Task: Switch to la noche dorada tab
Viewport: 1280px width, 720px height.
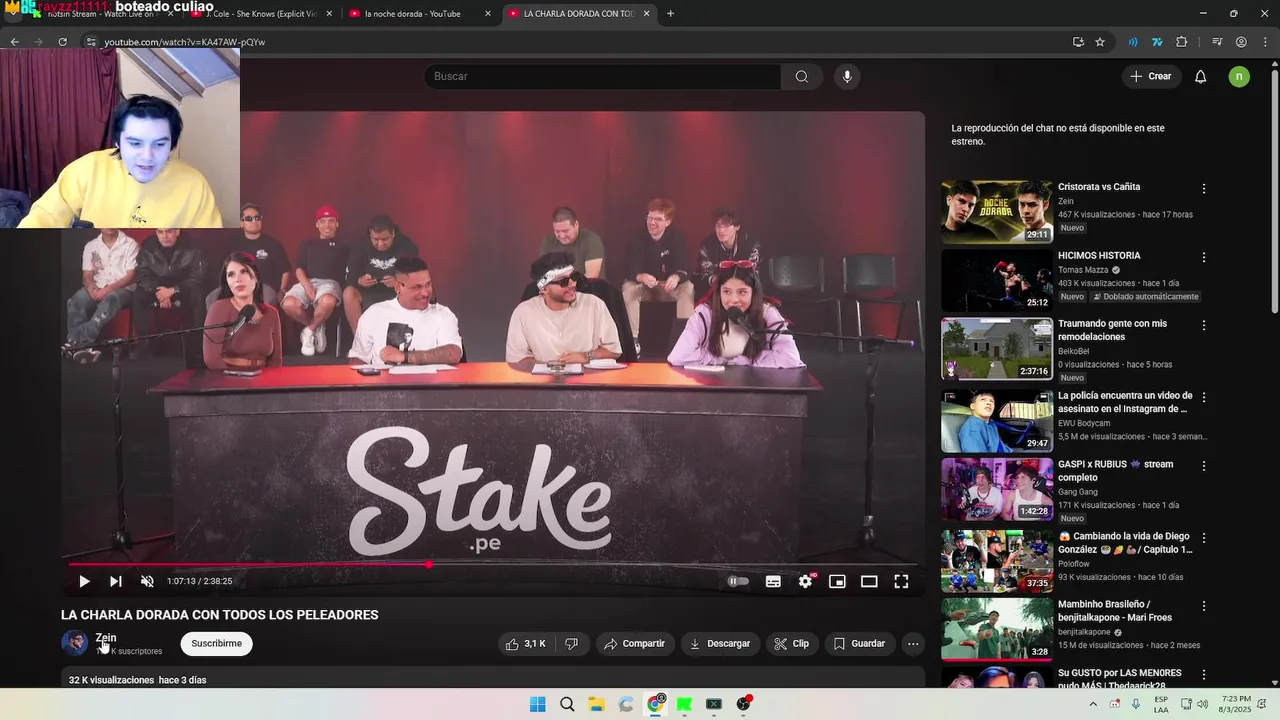Action: pos(413,14)
